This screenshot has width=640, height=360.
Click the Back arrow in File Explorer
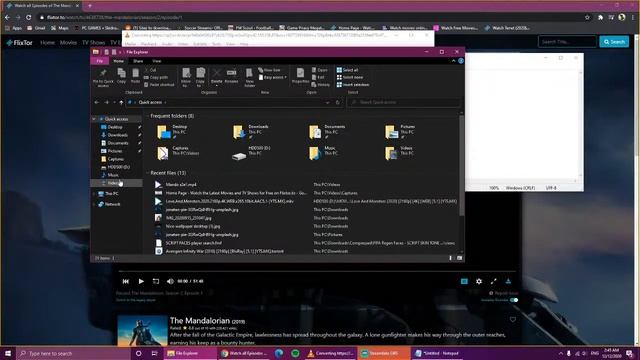coord(97,102)
